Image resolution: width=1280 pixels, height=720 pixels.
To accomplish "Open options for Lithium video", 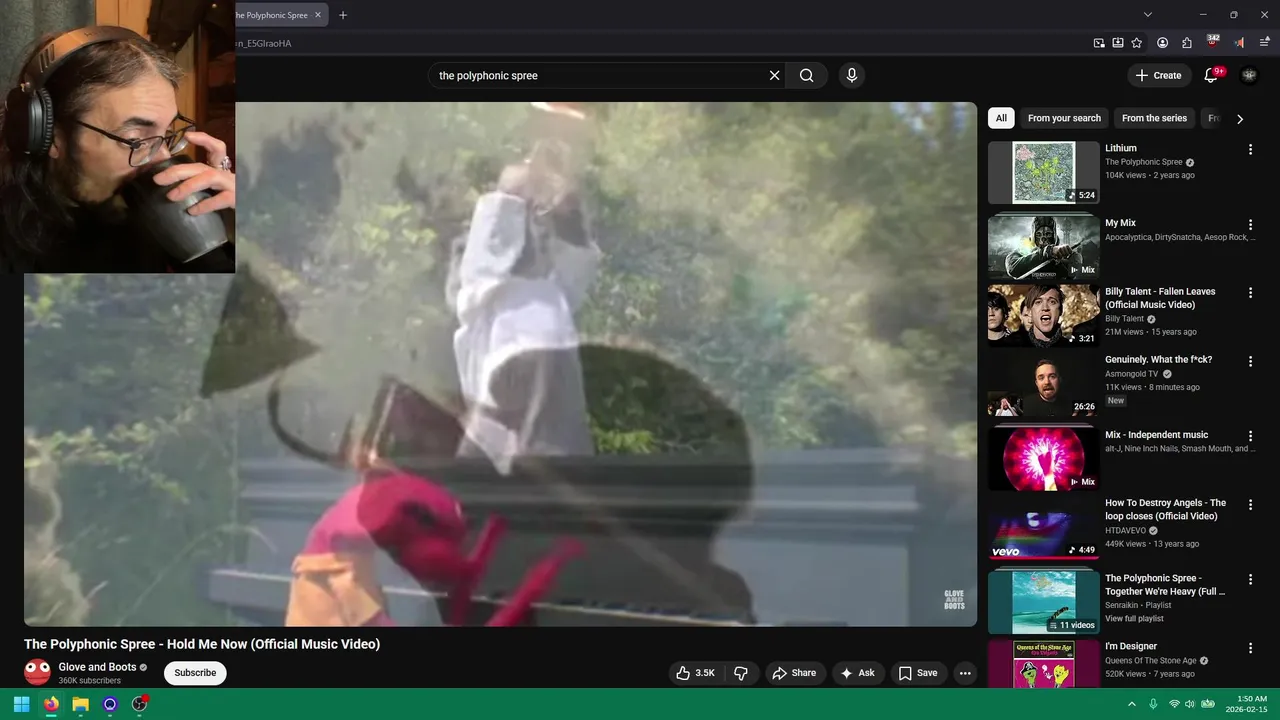I will [1250, 149].
